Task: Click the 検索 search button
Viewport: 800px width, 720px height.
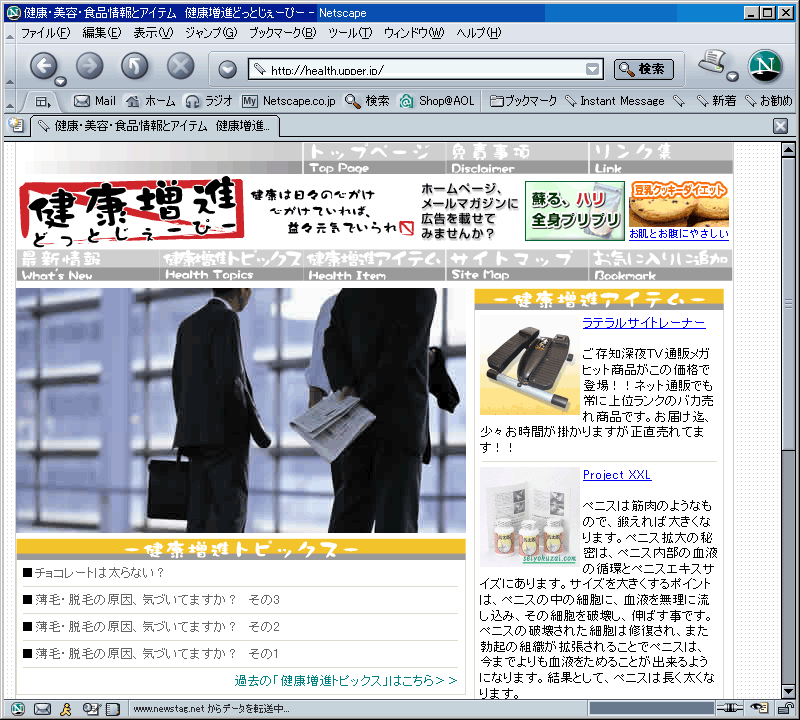Action: (643, 69)
